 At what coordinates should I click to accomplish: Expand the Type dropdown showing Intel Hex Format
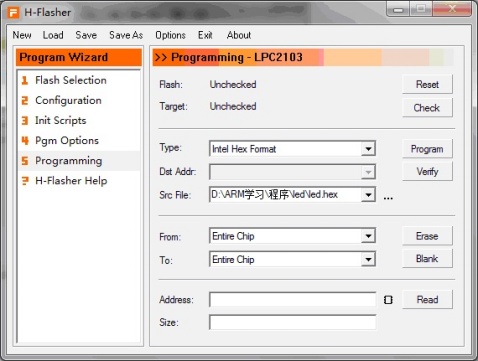(x=368, y=149)
